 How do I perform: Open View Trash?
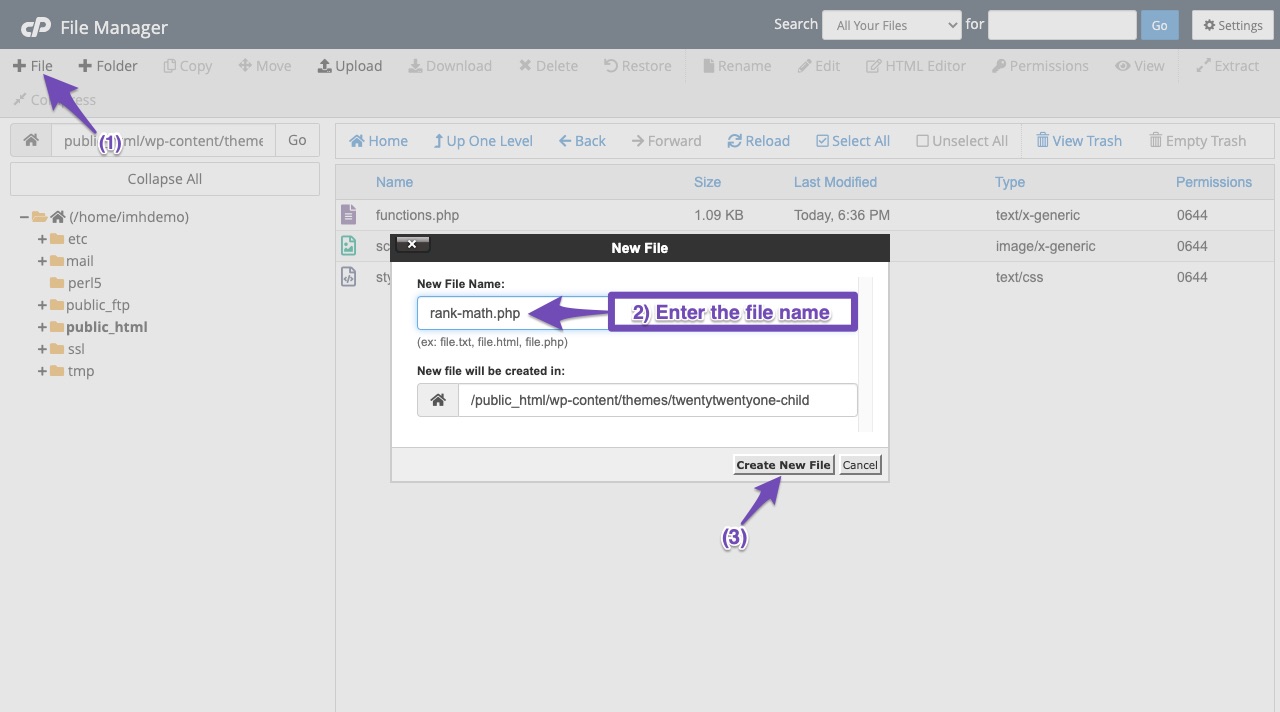pyautogui.click(x=1078, y=141)
